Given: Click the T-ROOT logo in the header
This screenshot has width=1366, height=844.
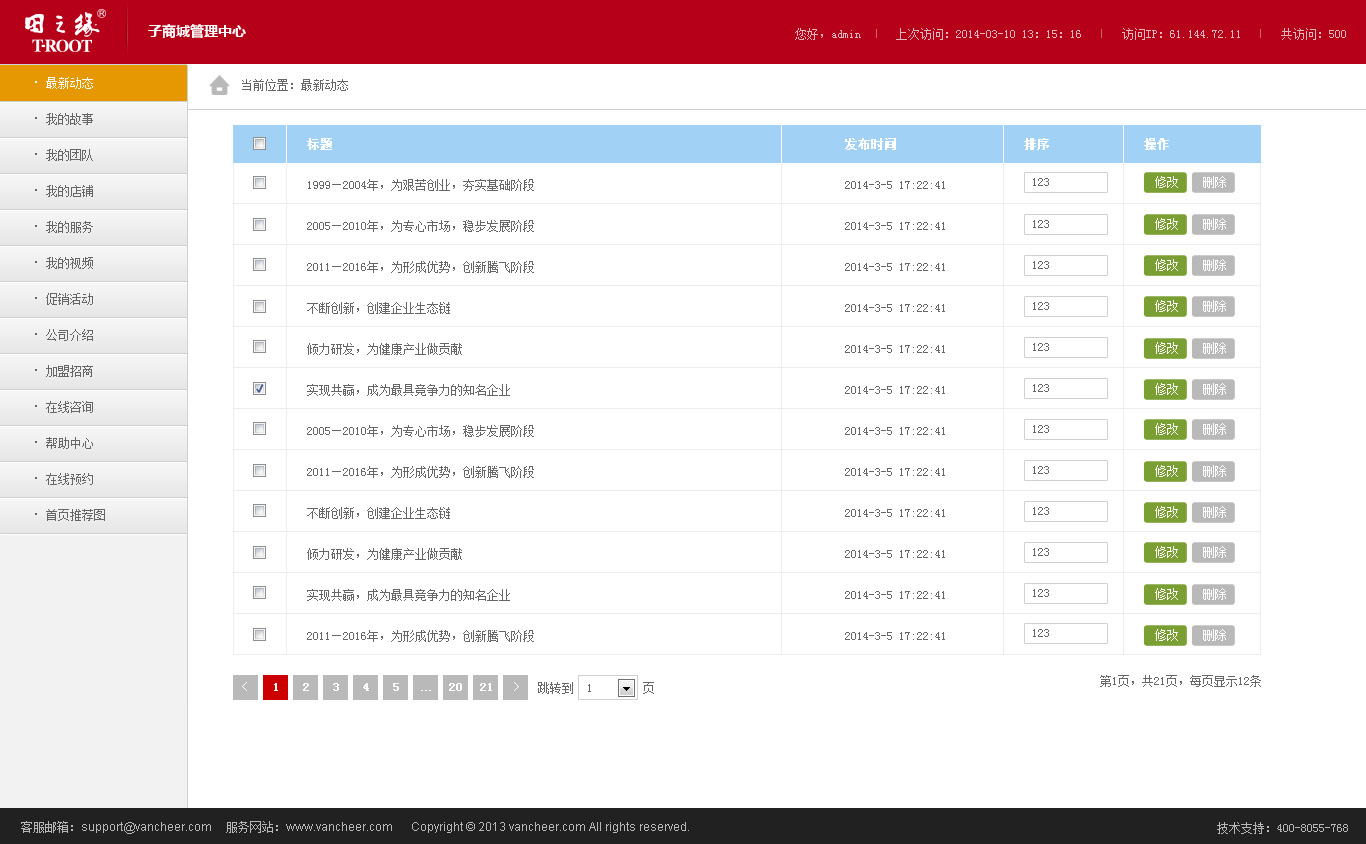Looking at the screenshot, I should pos(64,31).
